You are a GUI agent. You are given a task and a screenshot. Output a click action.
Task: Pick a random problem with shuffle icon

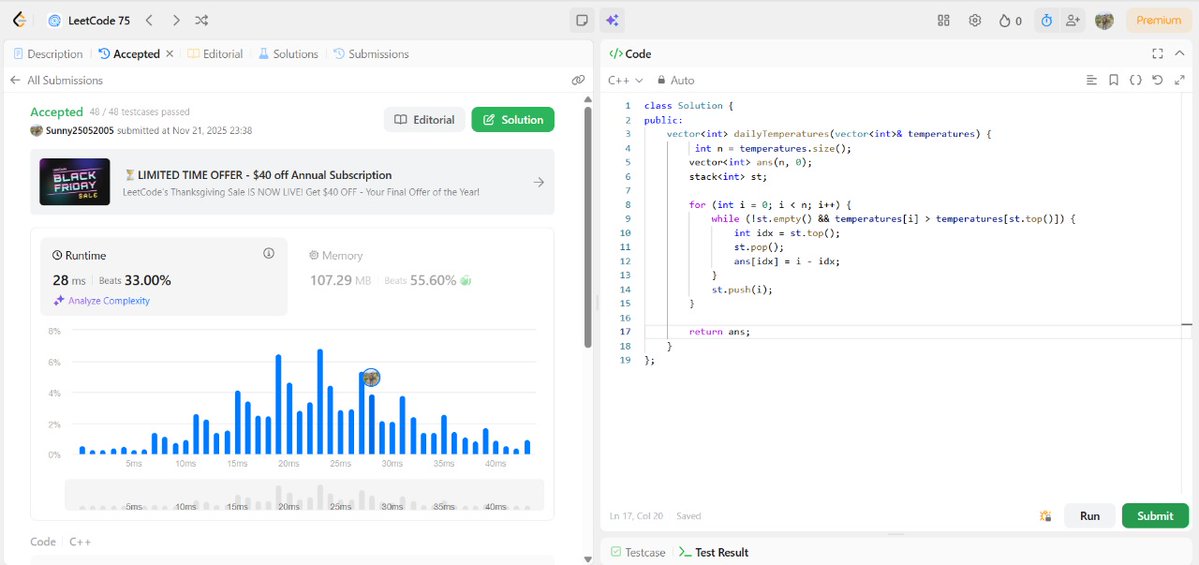click(201, 21)
